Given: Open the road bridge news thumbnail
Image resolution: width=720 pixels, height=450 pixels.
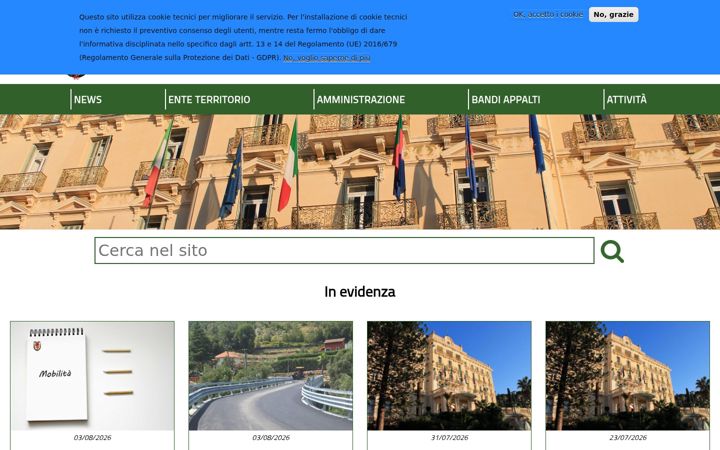Looking at the screenshot, I should click(x=270, y=376).
